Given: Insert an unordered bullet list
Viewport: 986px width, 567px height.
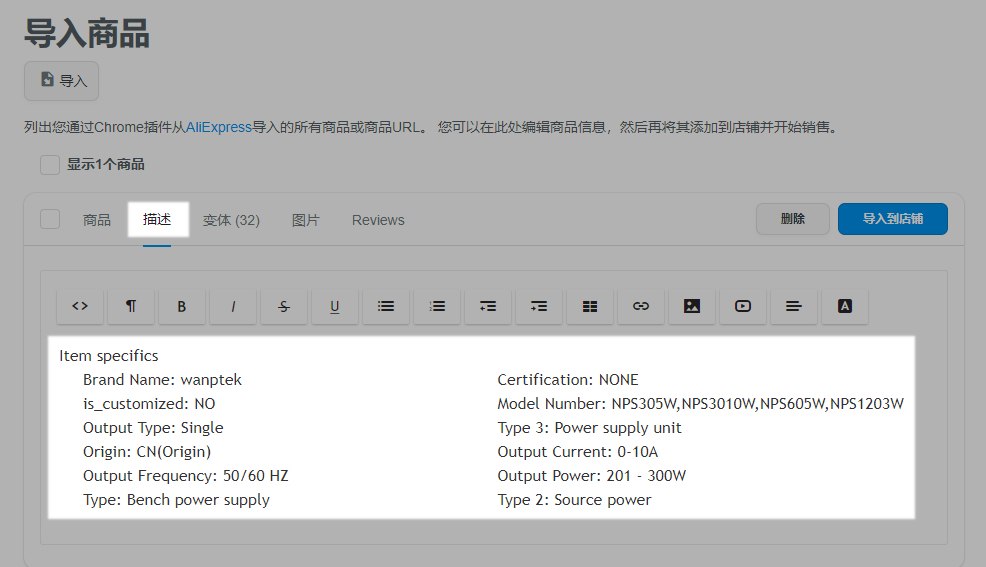Looking at the screenshot, I should (x=386, y=307).
